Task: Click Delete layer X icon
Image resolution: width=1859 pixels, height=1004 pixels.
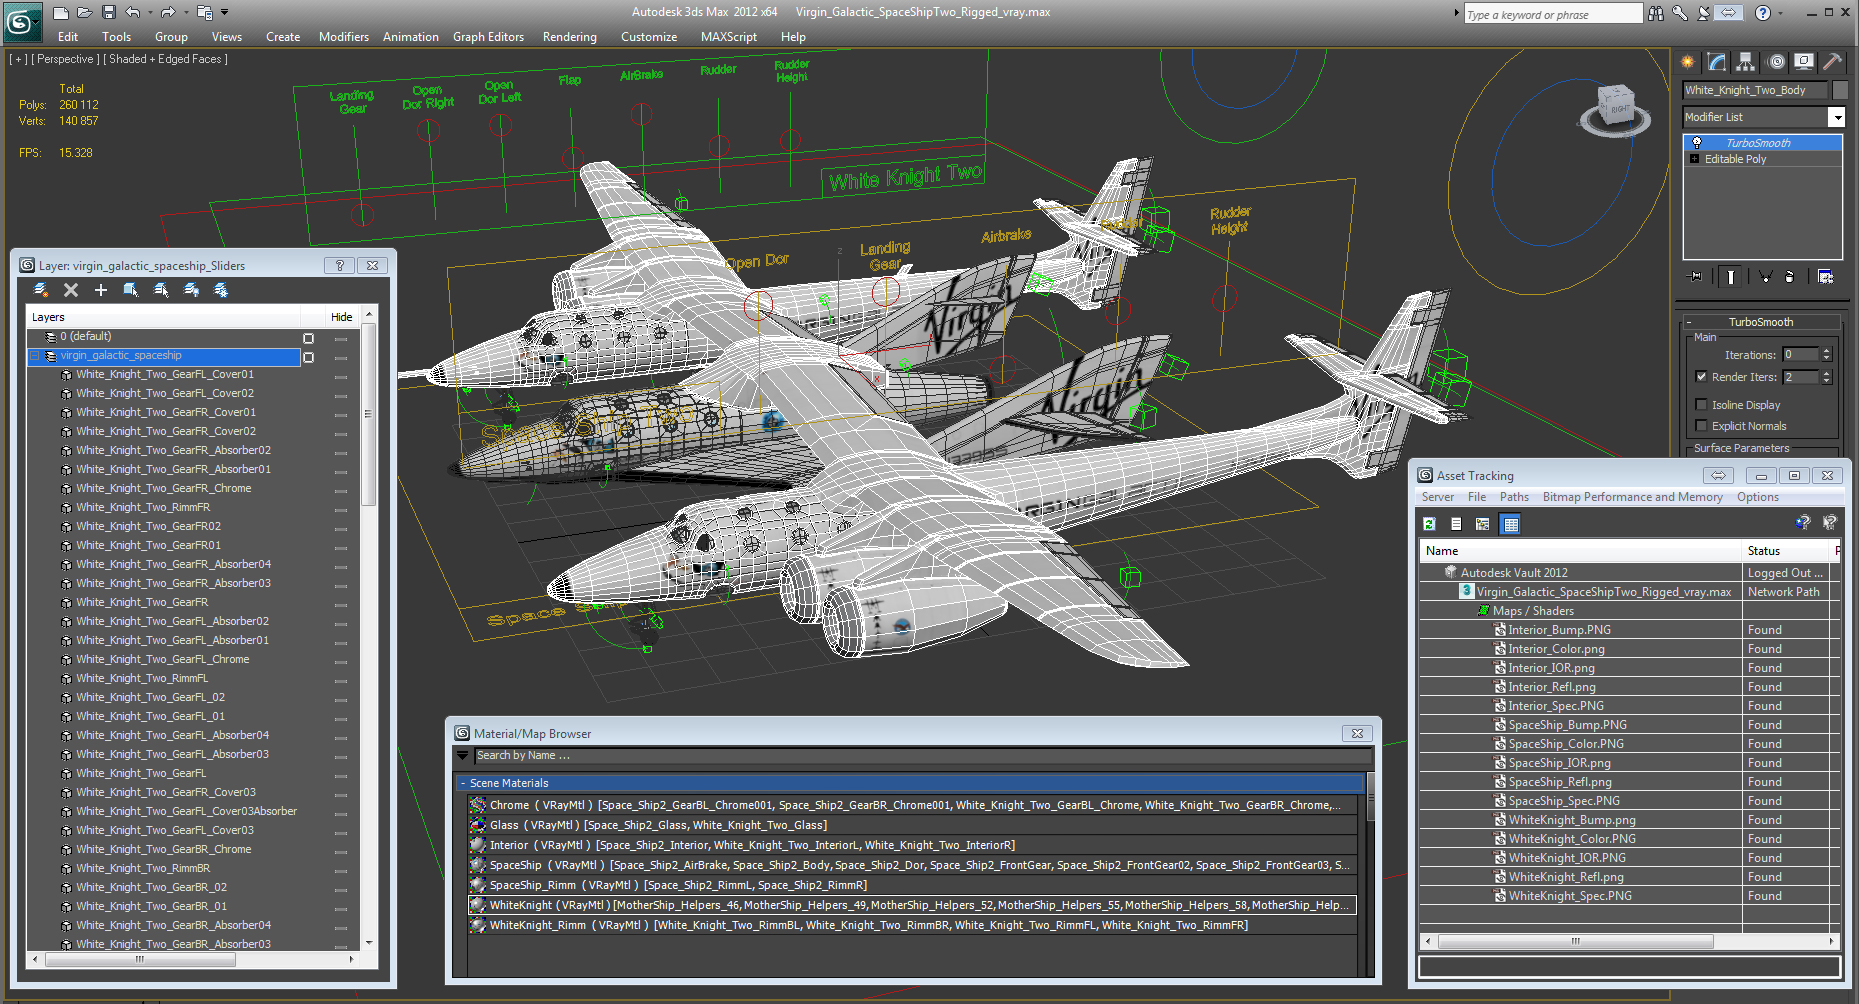Action: pos(71,290)
